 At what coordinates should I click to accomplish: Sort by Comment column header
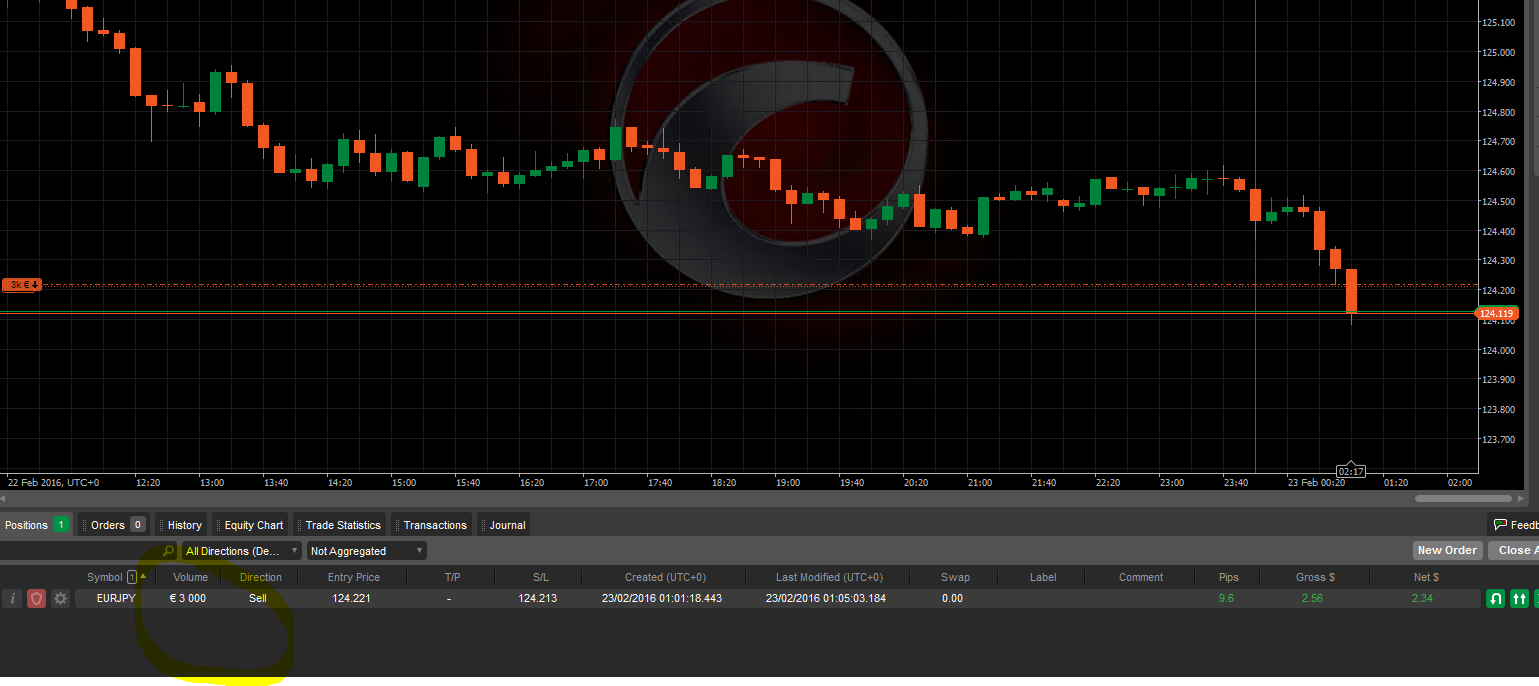[1141, 577]
